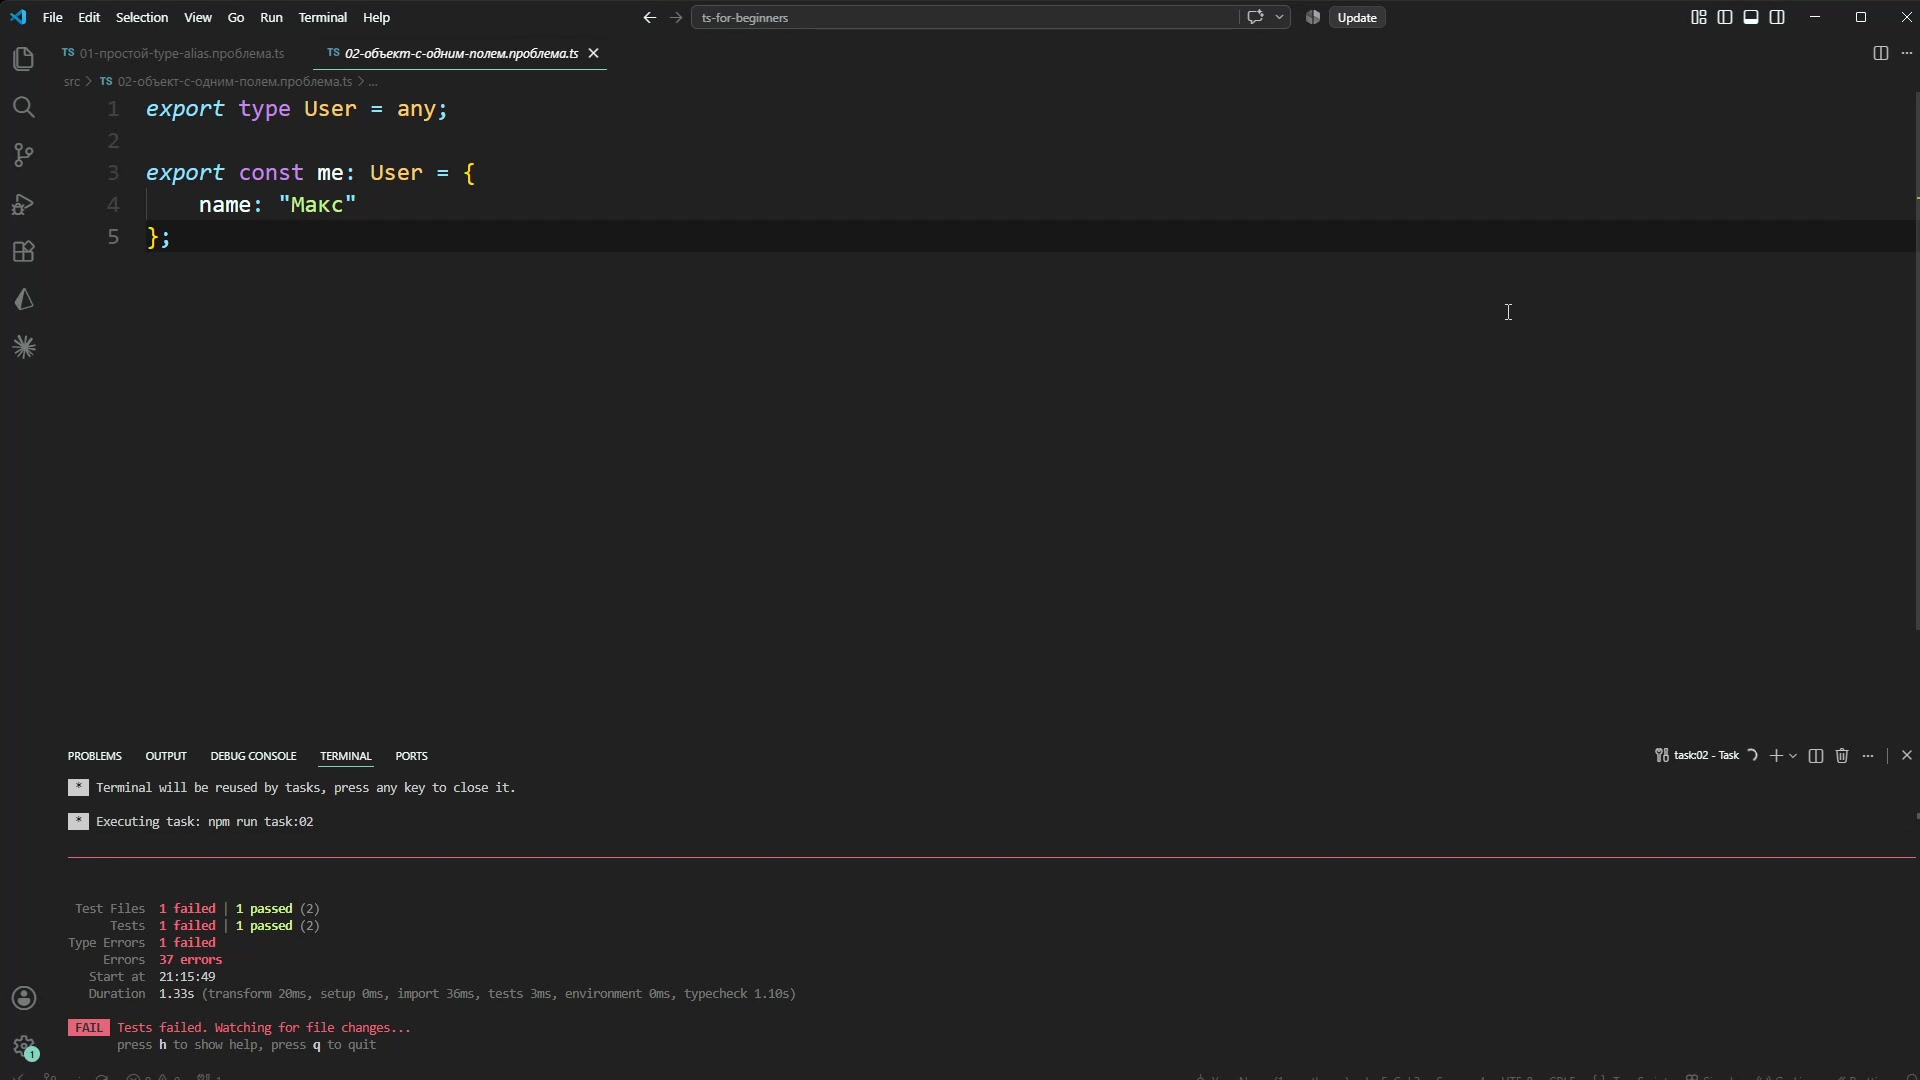This screenshot has height=1080, width=1920.
Task: Toggle the bottom panel layout button
Action: 1751,17
